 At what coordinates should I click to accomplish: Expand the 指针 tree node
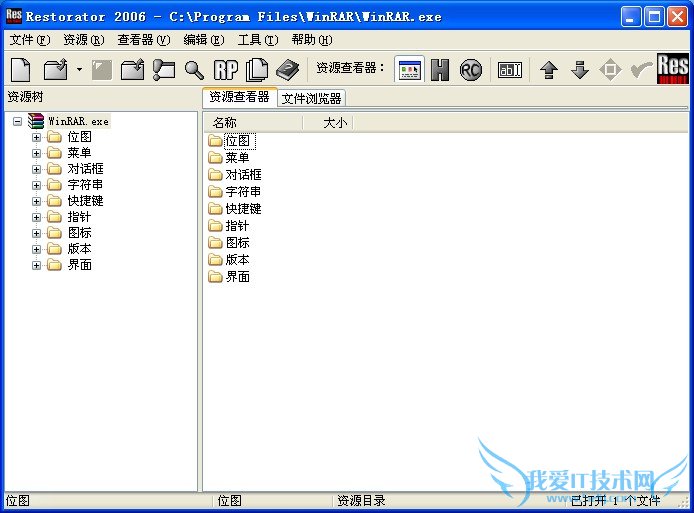36,217
